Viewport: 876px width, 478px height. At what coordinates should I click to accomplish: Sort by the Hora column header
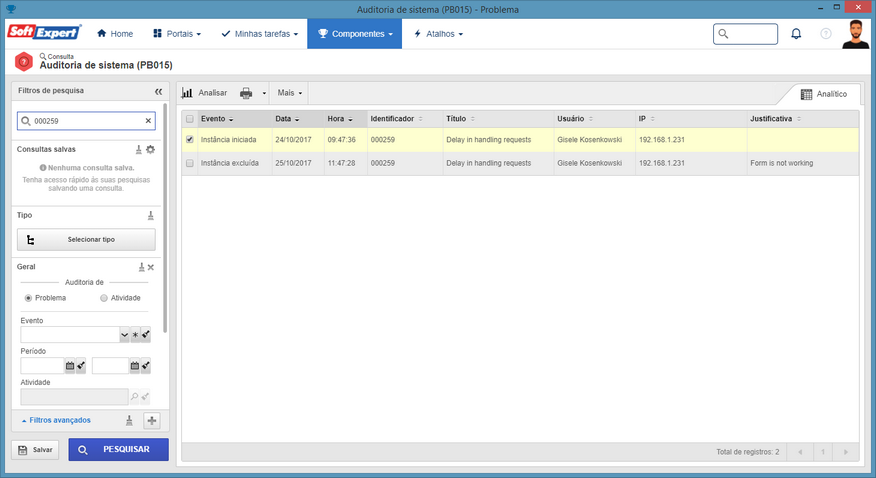coord(340,119)
